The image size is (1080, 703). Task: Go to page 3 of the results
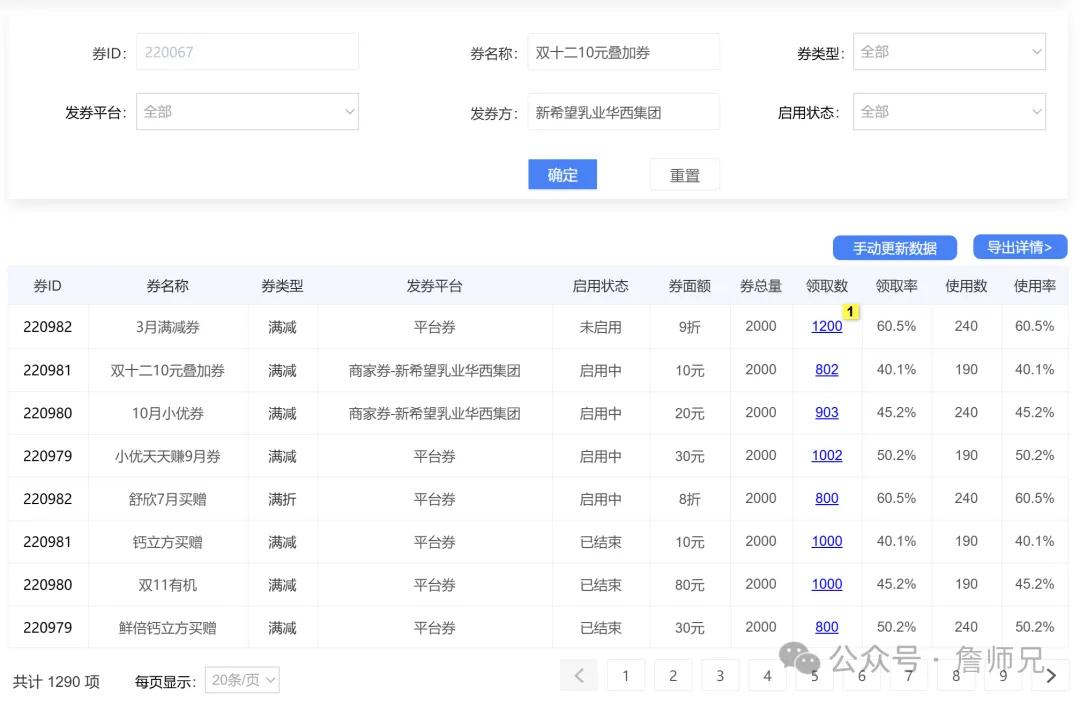pos(720,675)
